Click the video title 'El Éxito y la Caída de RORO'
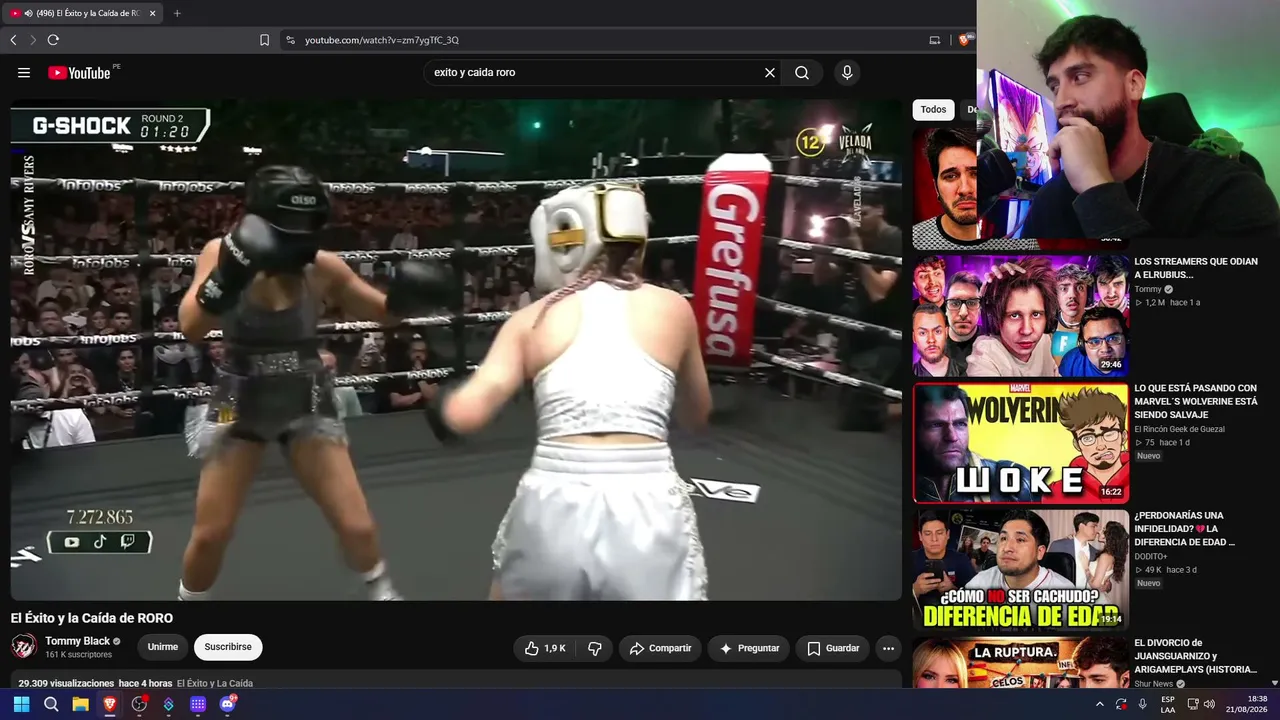Image resolution: width=1280 pixels, height=720 pixels. [92, 618]
